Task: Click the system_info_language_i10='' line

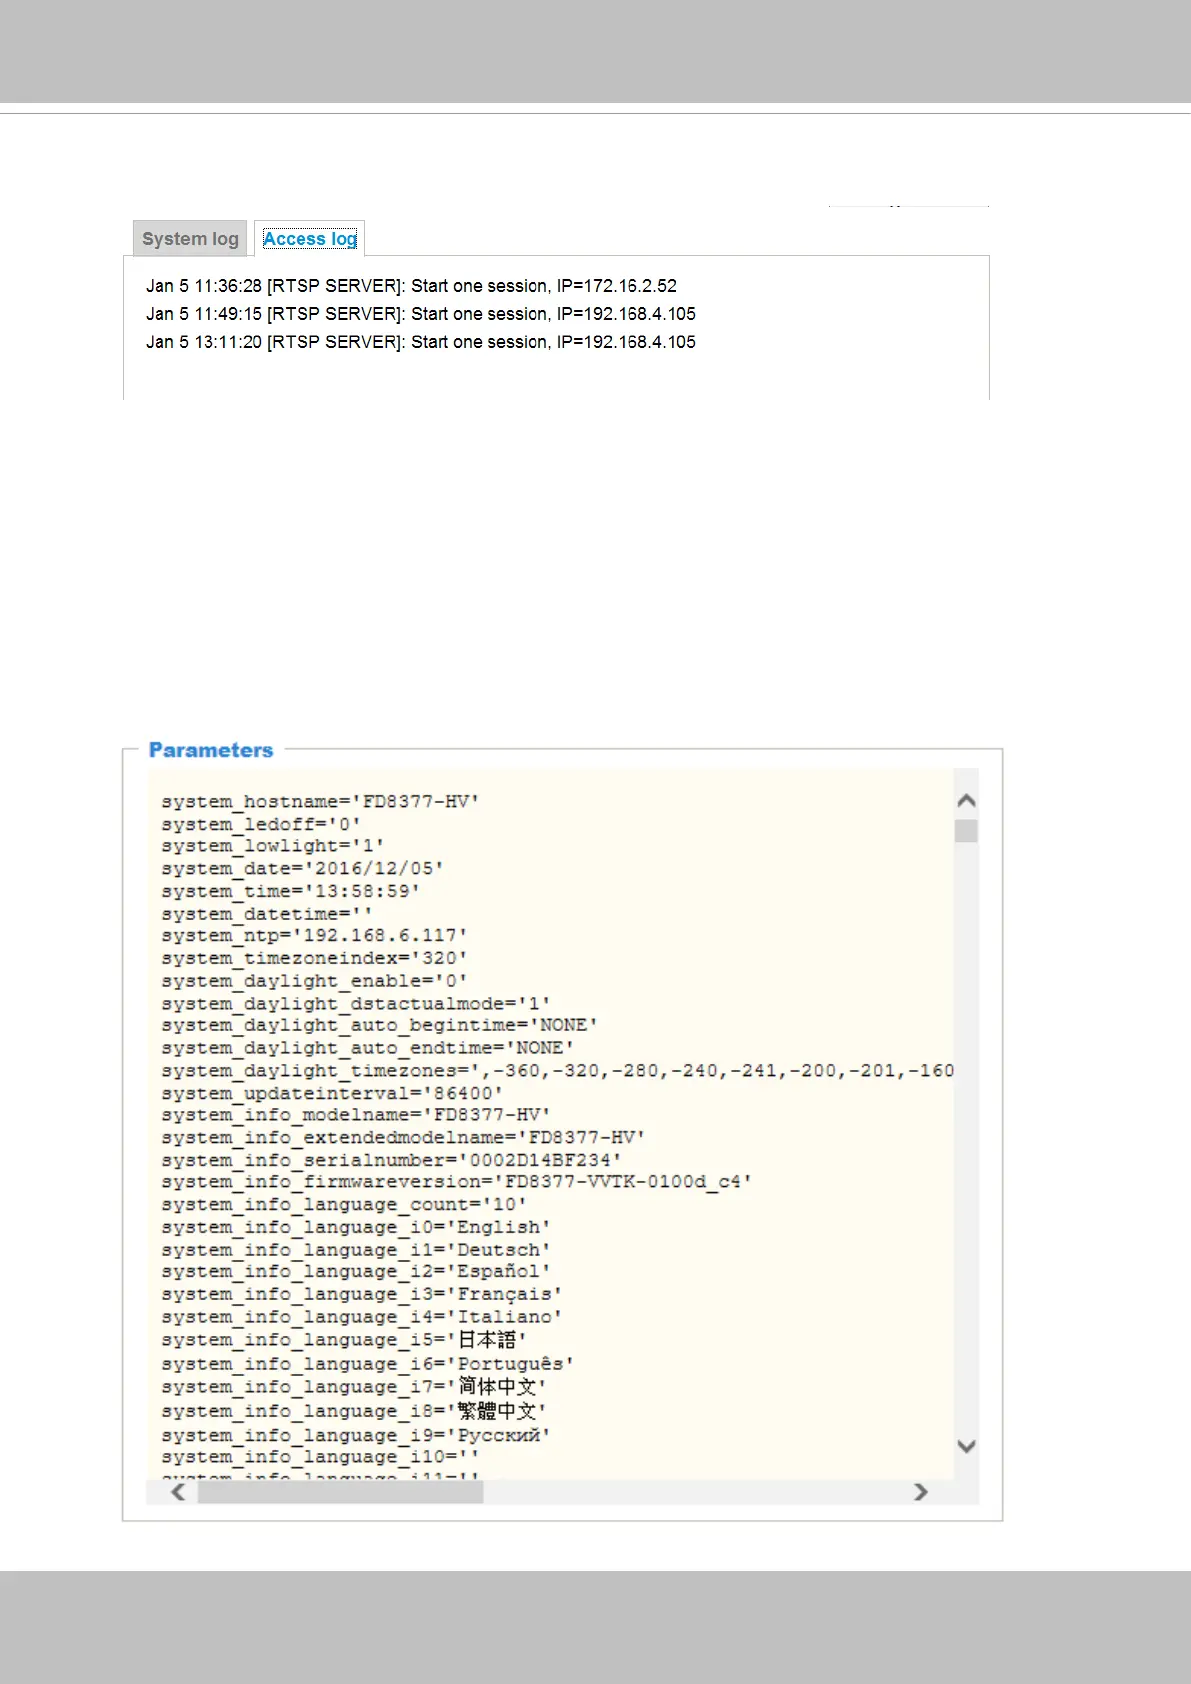Action: pos(320,1457)
